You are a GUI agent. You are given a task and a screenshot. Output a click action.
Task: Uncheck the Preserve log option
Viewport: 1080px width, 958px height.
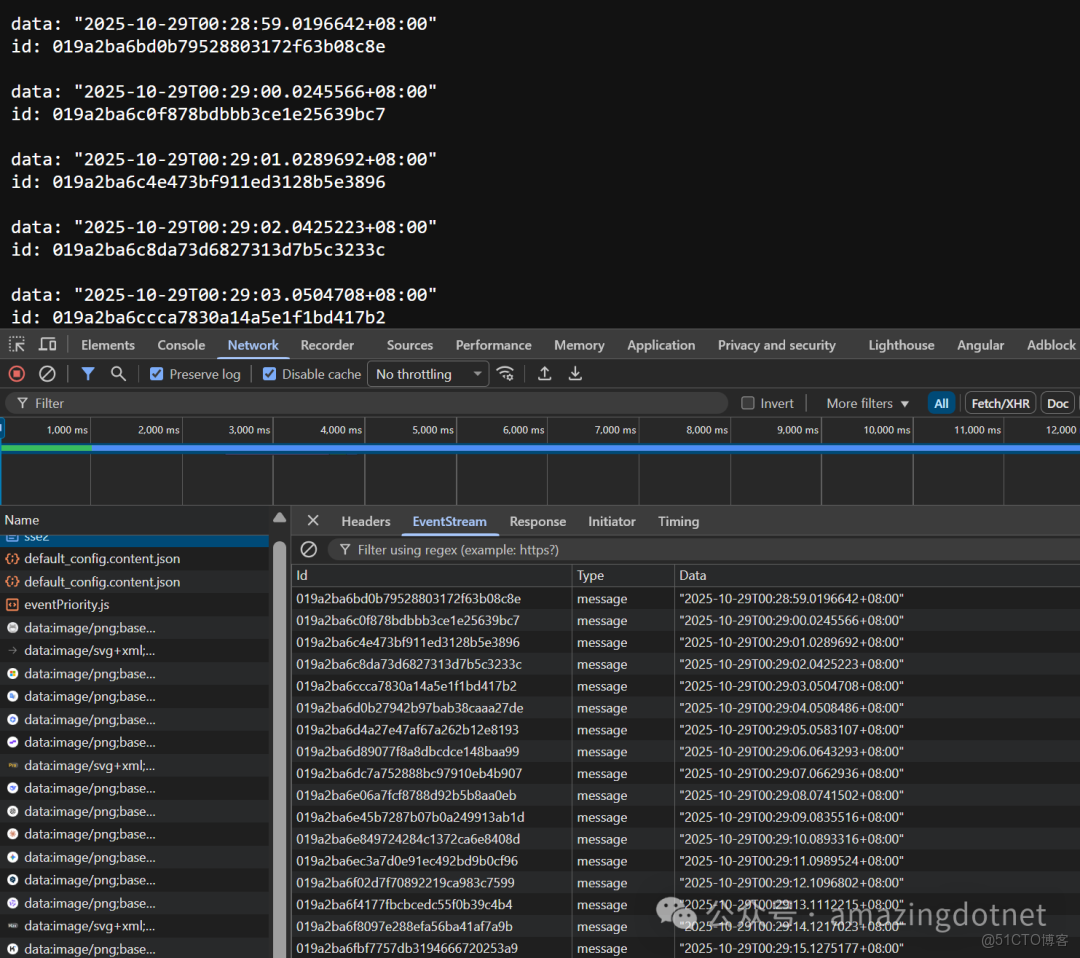tap(156, 373)
